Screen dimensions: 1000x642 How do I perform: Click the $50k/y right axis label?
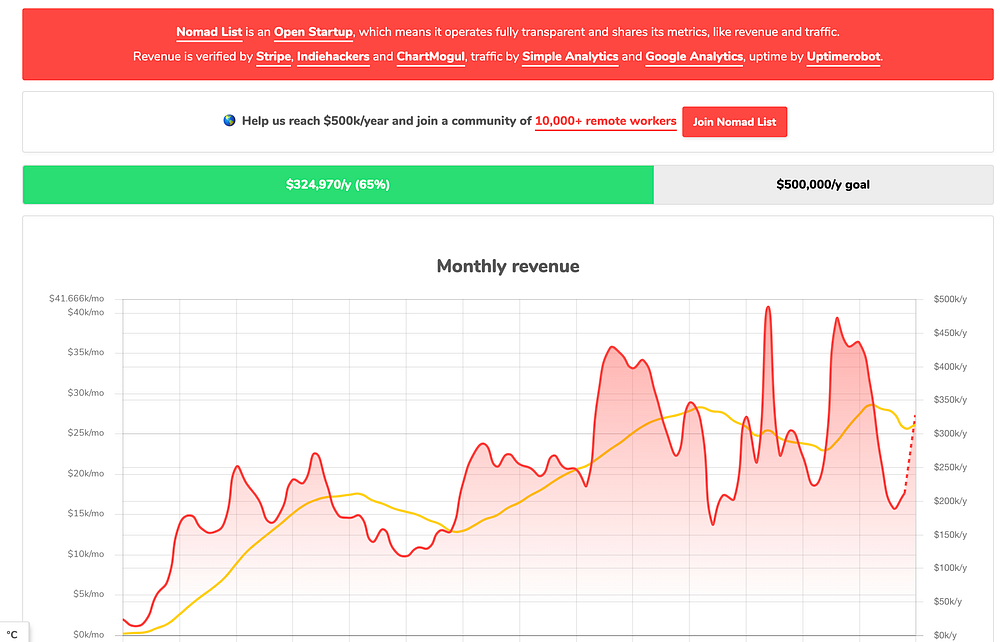(x=948, y=602)
